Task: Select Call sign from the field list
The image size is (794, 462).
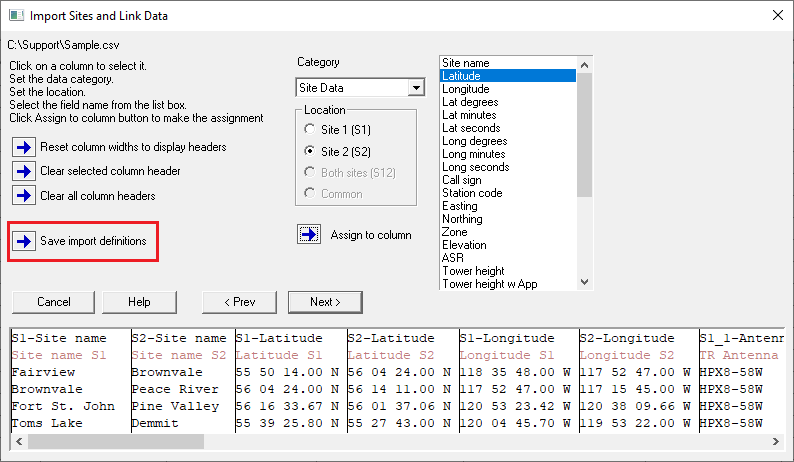Action: coord(462,180)
